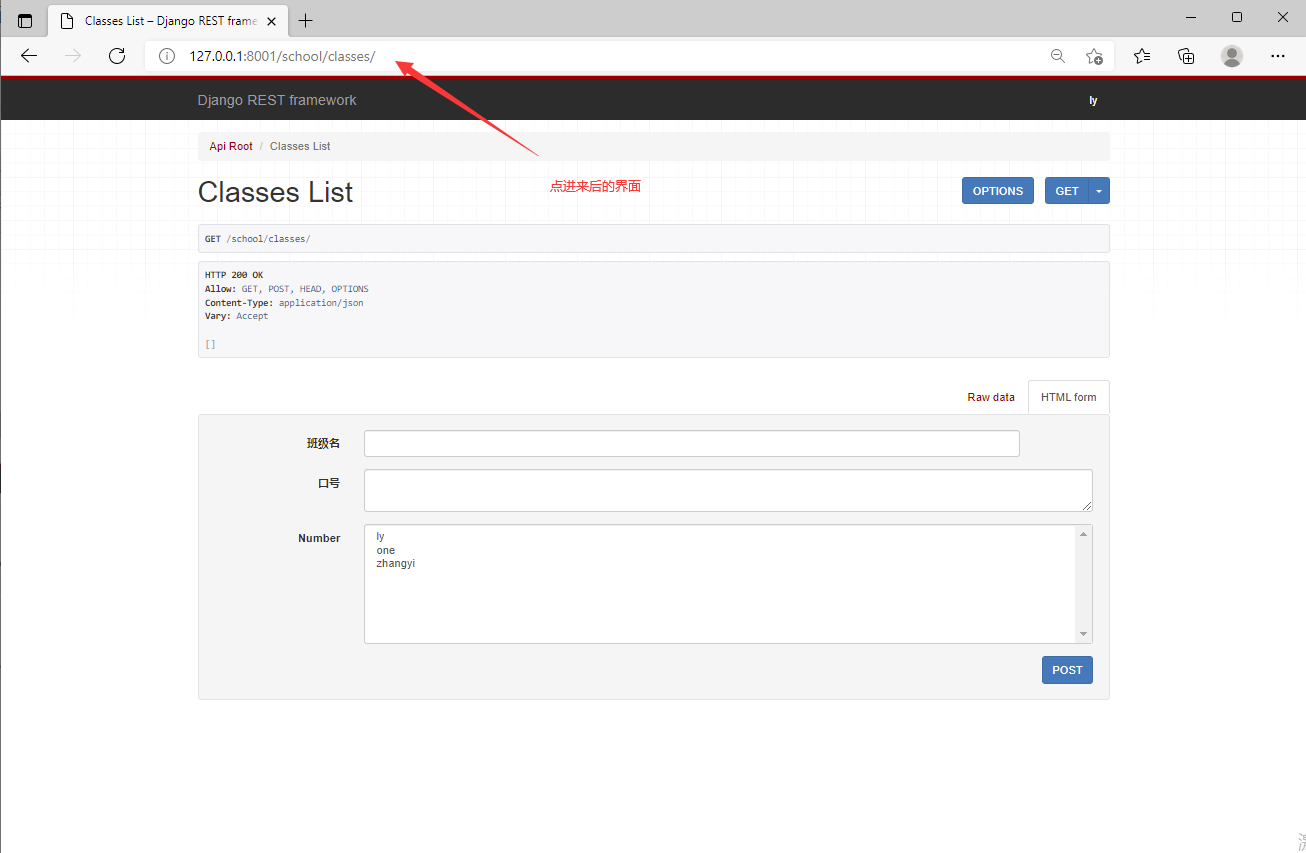Click the OPTIONS button
Screen dimensions: 1306x853
pyautogui.click(x=998, y=191)
